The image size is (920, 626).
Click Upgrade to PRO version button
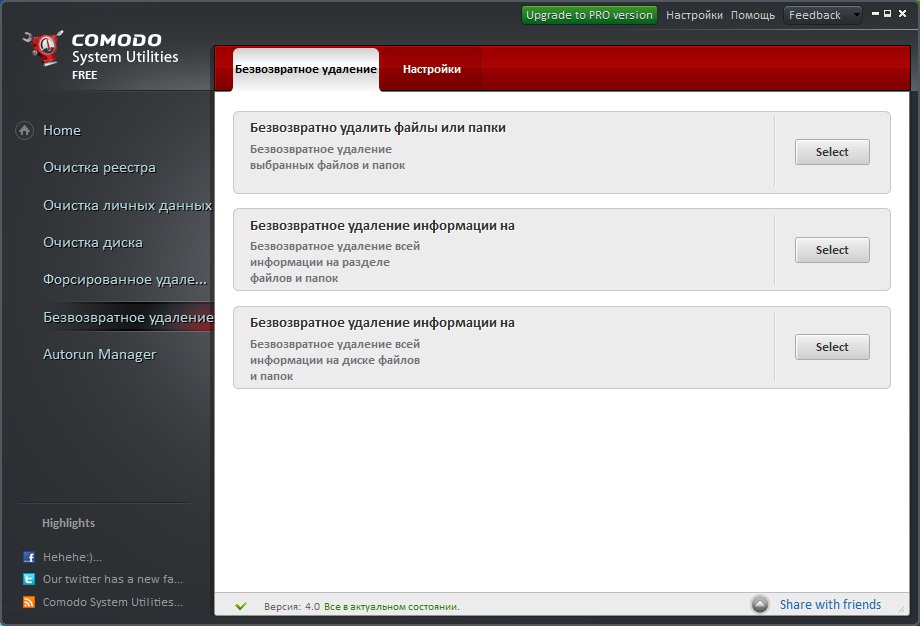click(x=589, y=15)
